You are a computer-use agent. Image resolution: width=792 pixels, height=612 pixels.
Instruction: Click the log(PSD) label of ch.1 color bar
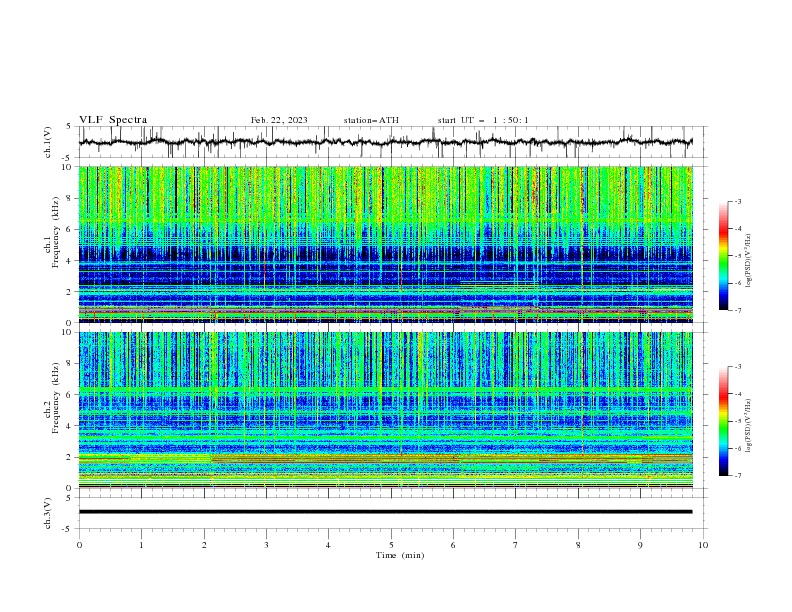pyautogui.click(x=749, y=261)
